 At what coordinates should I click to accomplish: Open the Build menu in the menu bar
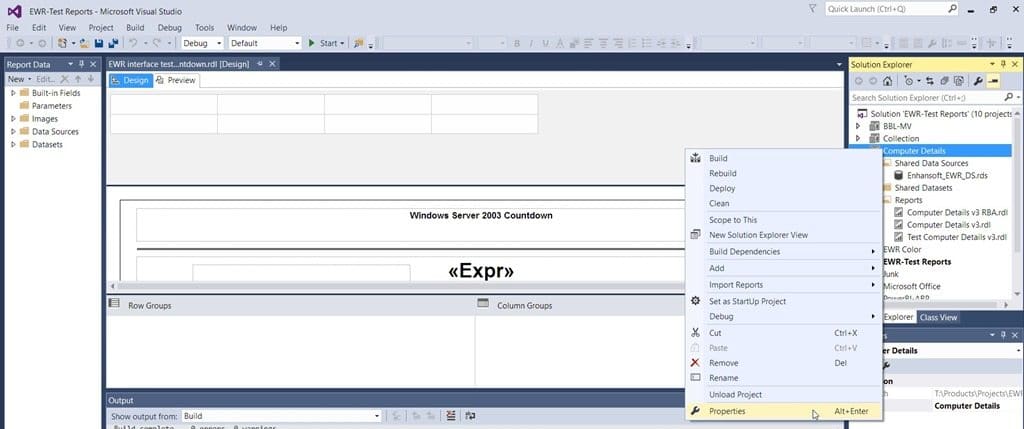[x=135, y=27]
